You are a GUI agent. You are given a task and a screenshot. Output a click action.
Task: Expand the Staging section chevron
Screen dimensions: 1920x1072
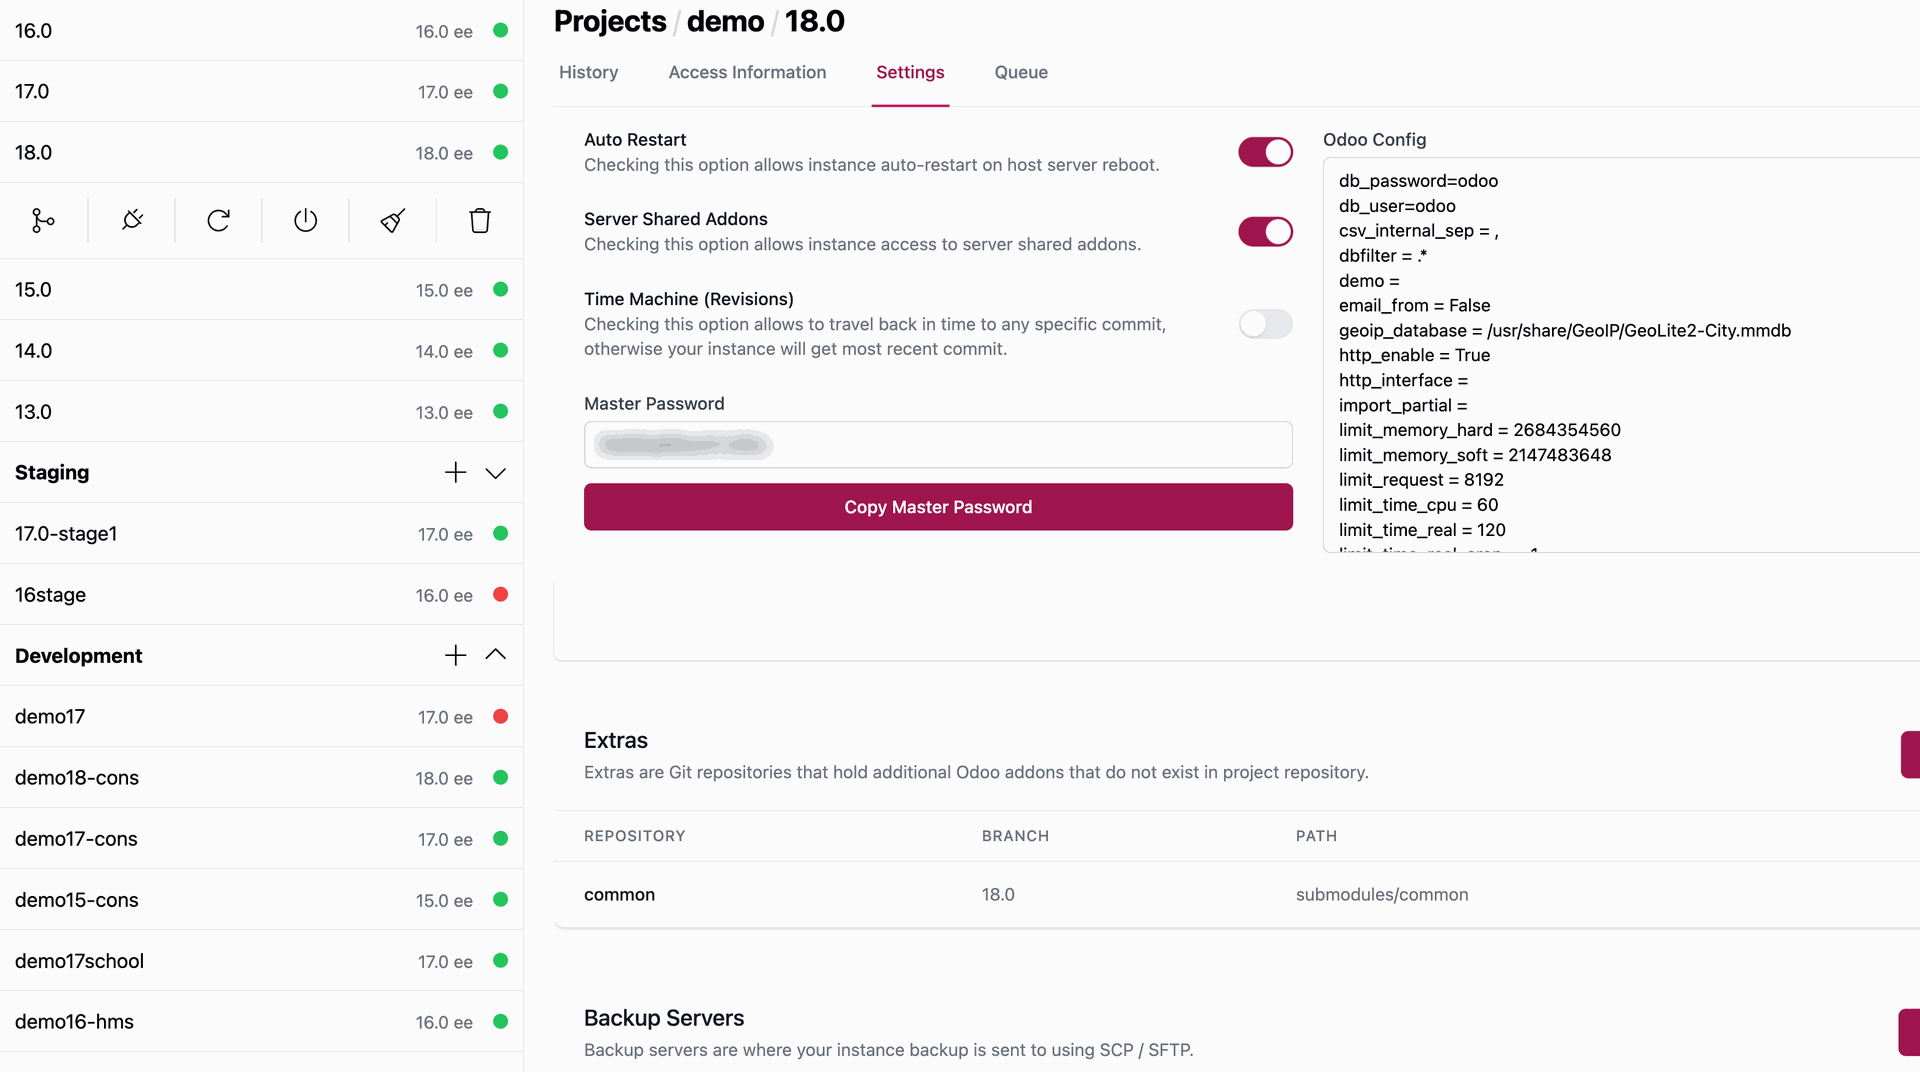click(x=496, y=473)
